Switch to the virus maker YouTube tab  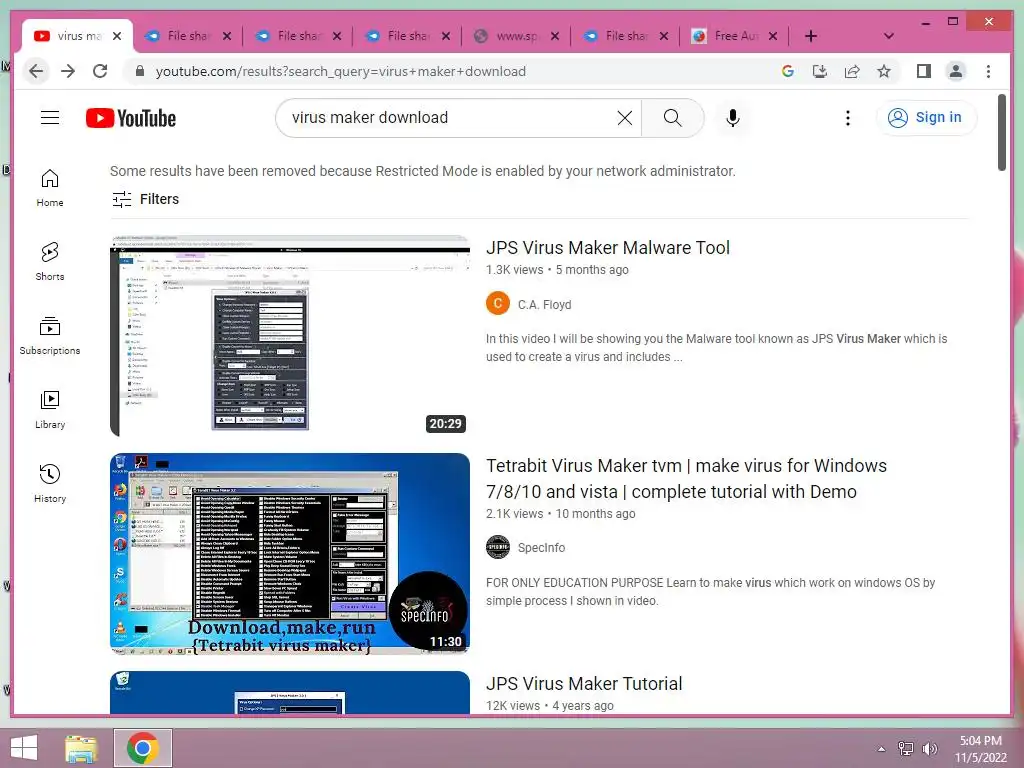(x=78, y=36)
